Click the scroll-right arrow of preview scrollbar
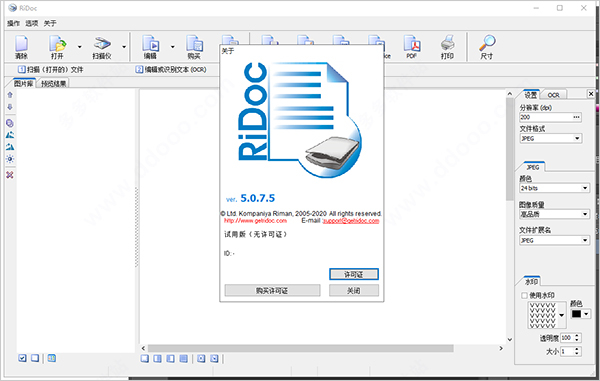 501,348
